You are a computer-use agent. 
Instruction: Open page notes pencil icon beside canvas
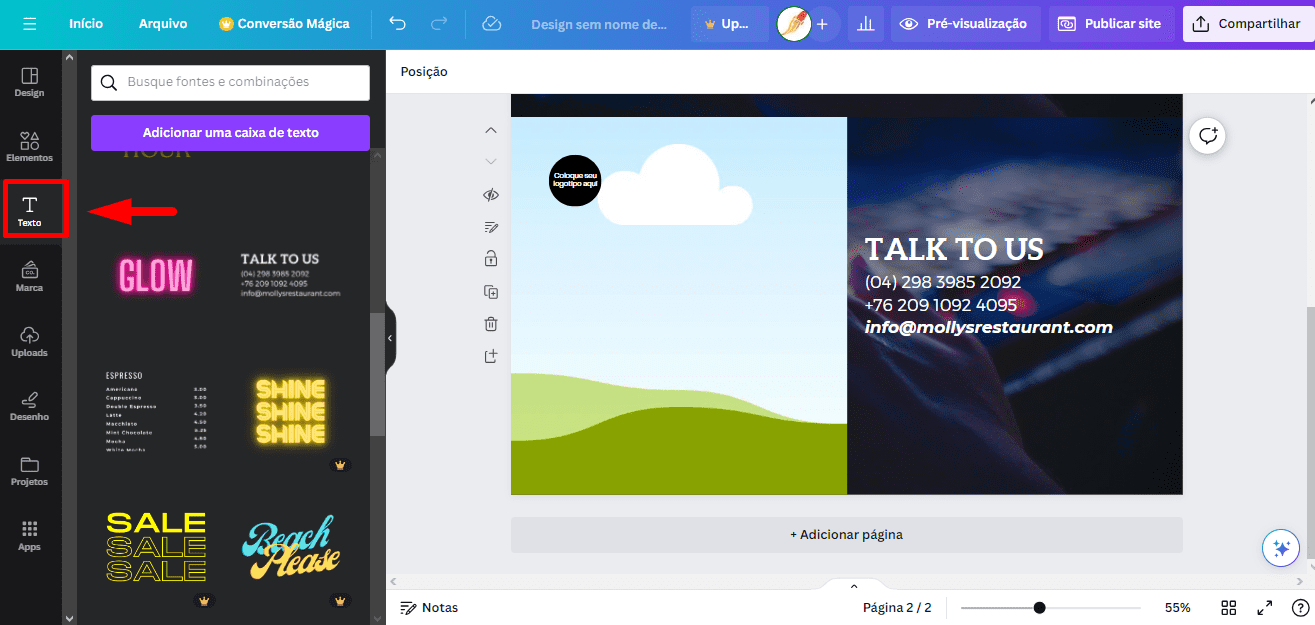coord(491,227)
